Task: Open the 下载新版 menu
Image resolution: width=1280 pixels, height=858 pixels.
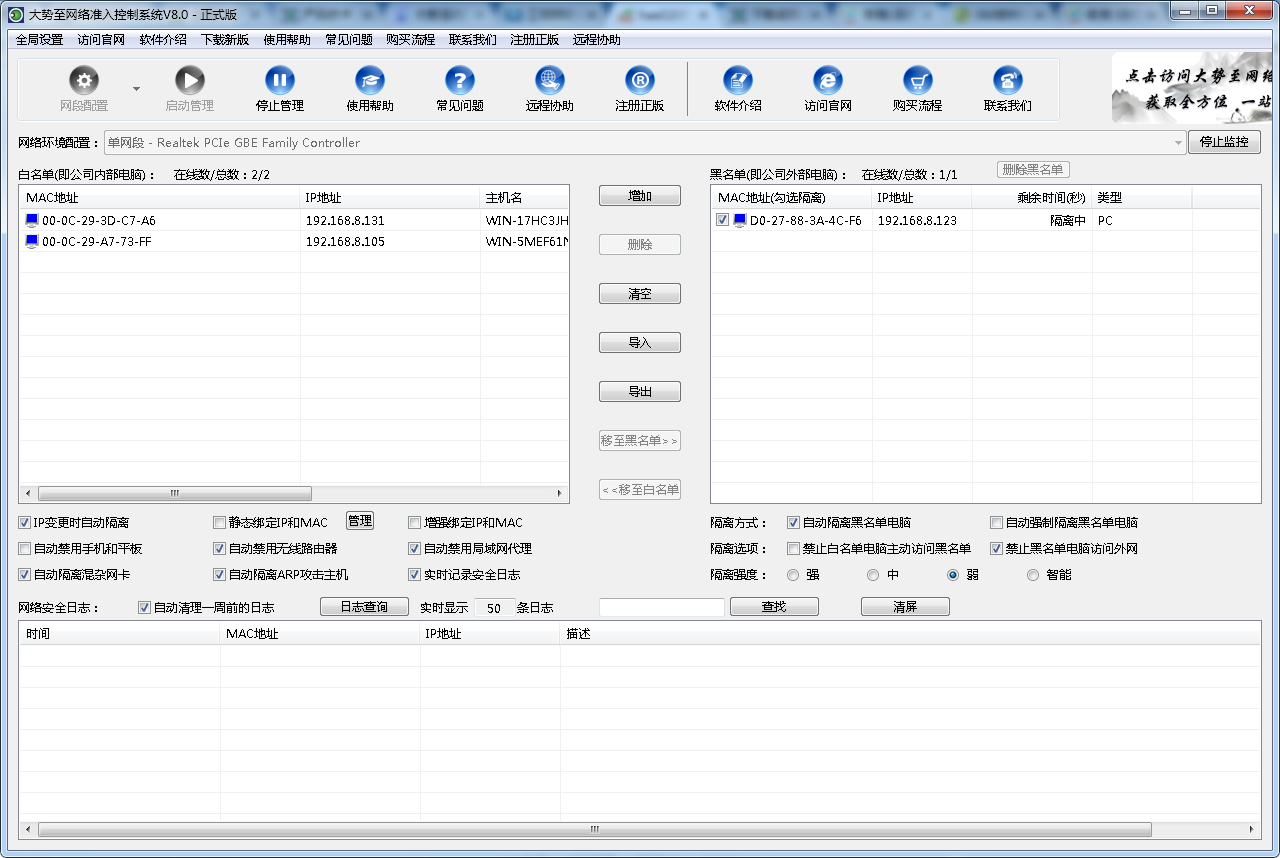Action: click(x=225, y=40)
